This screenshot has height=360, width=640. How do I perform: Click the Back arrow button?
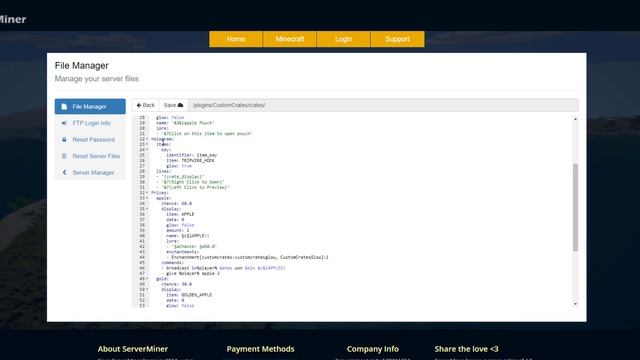(x=146, y=105)
